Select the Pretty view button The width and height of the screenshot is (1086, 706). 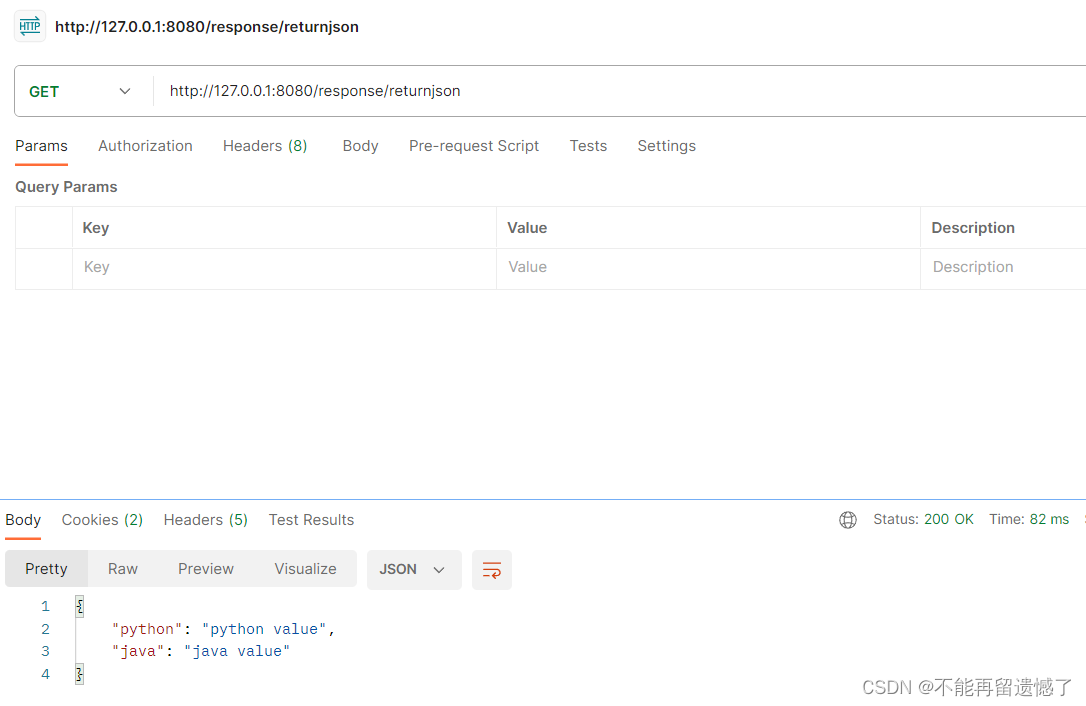click(x=46, y=569)
